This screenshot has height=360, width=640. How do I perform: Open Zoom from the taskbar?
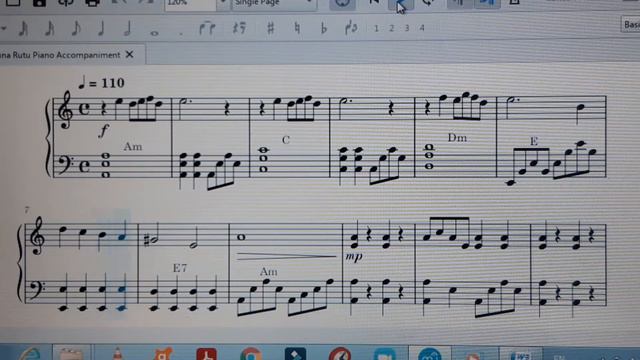pos(384,354)
